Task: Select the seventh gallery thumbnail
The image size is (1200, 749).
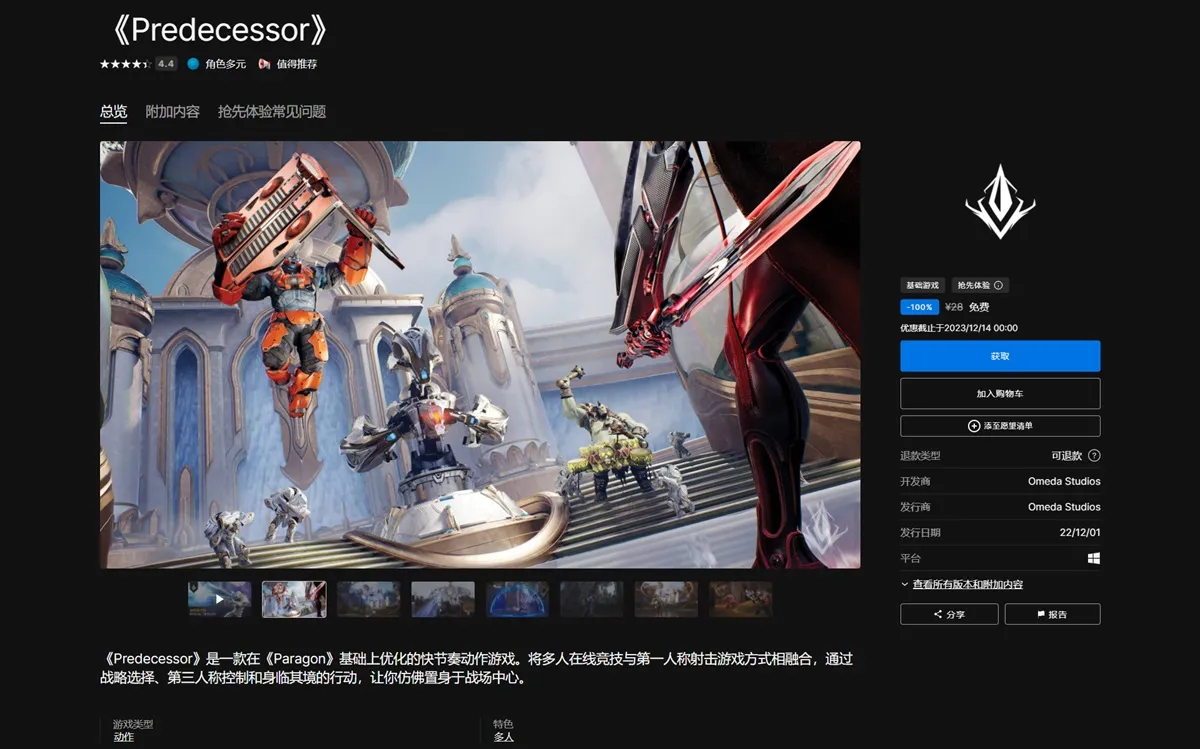Action: coord(667,599)
